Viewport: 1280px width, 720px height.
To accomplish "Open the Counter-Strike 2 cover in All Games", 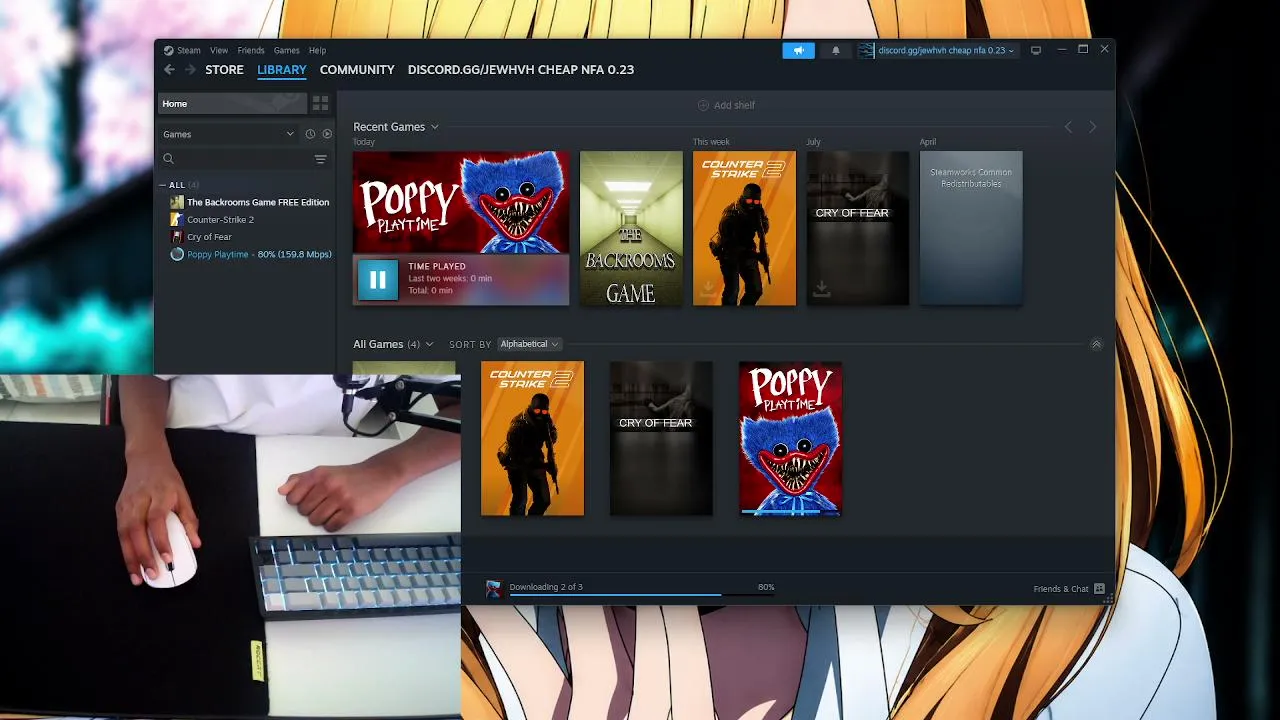I will 532,439.
